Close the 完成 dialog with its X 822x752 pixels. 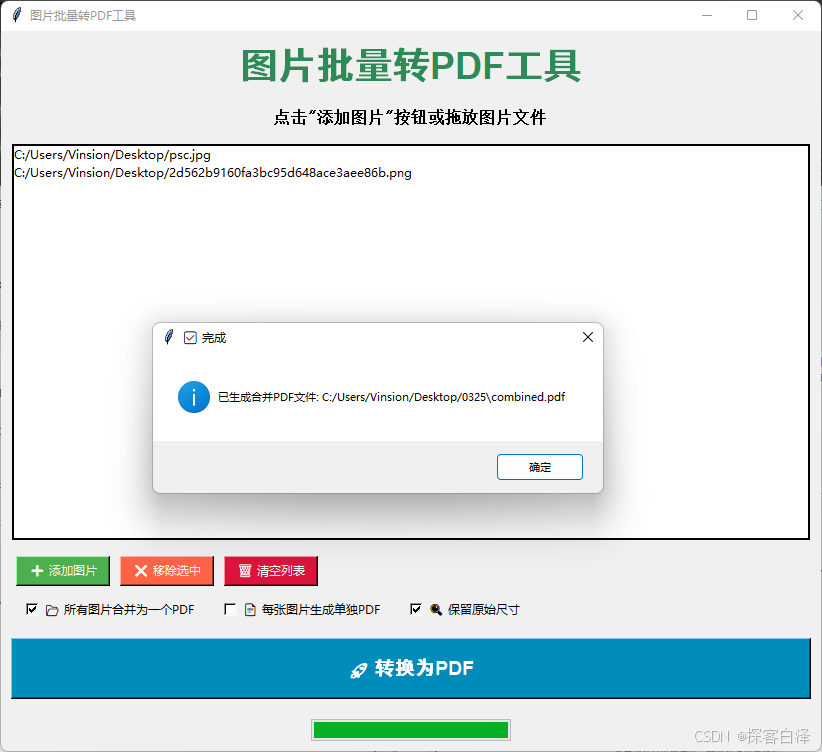[x=588, y=337]
